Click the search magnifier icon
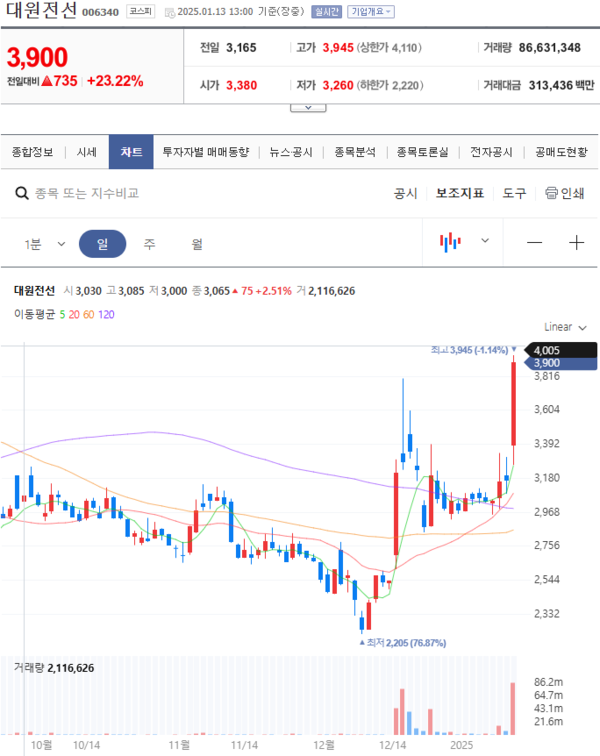This screenshot has width=600, height=756. pos(22,193)
